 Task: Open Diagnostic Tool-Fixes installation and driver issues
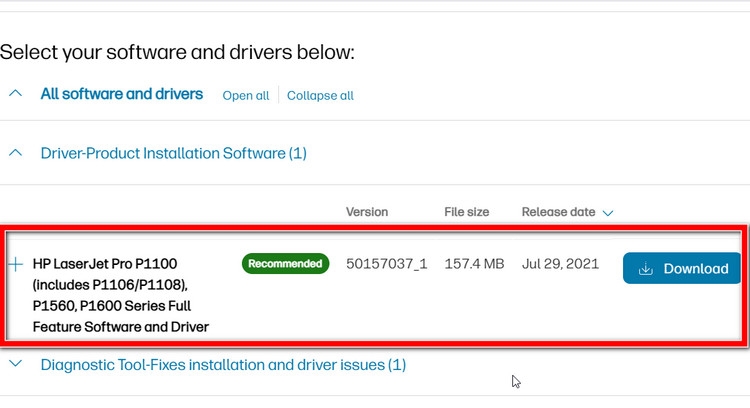(223, 365)
